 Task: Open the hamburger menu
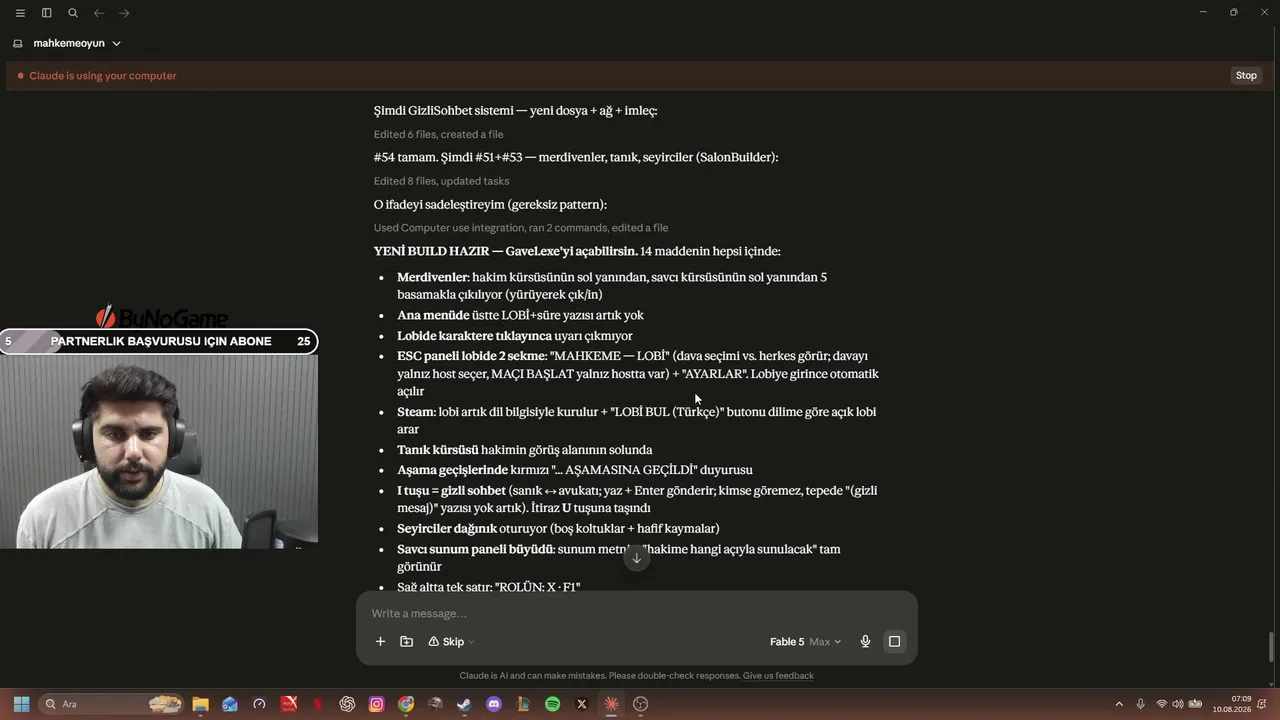click(x=20, y=13)
